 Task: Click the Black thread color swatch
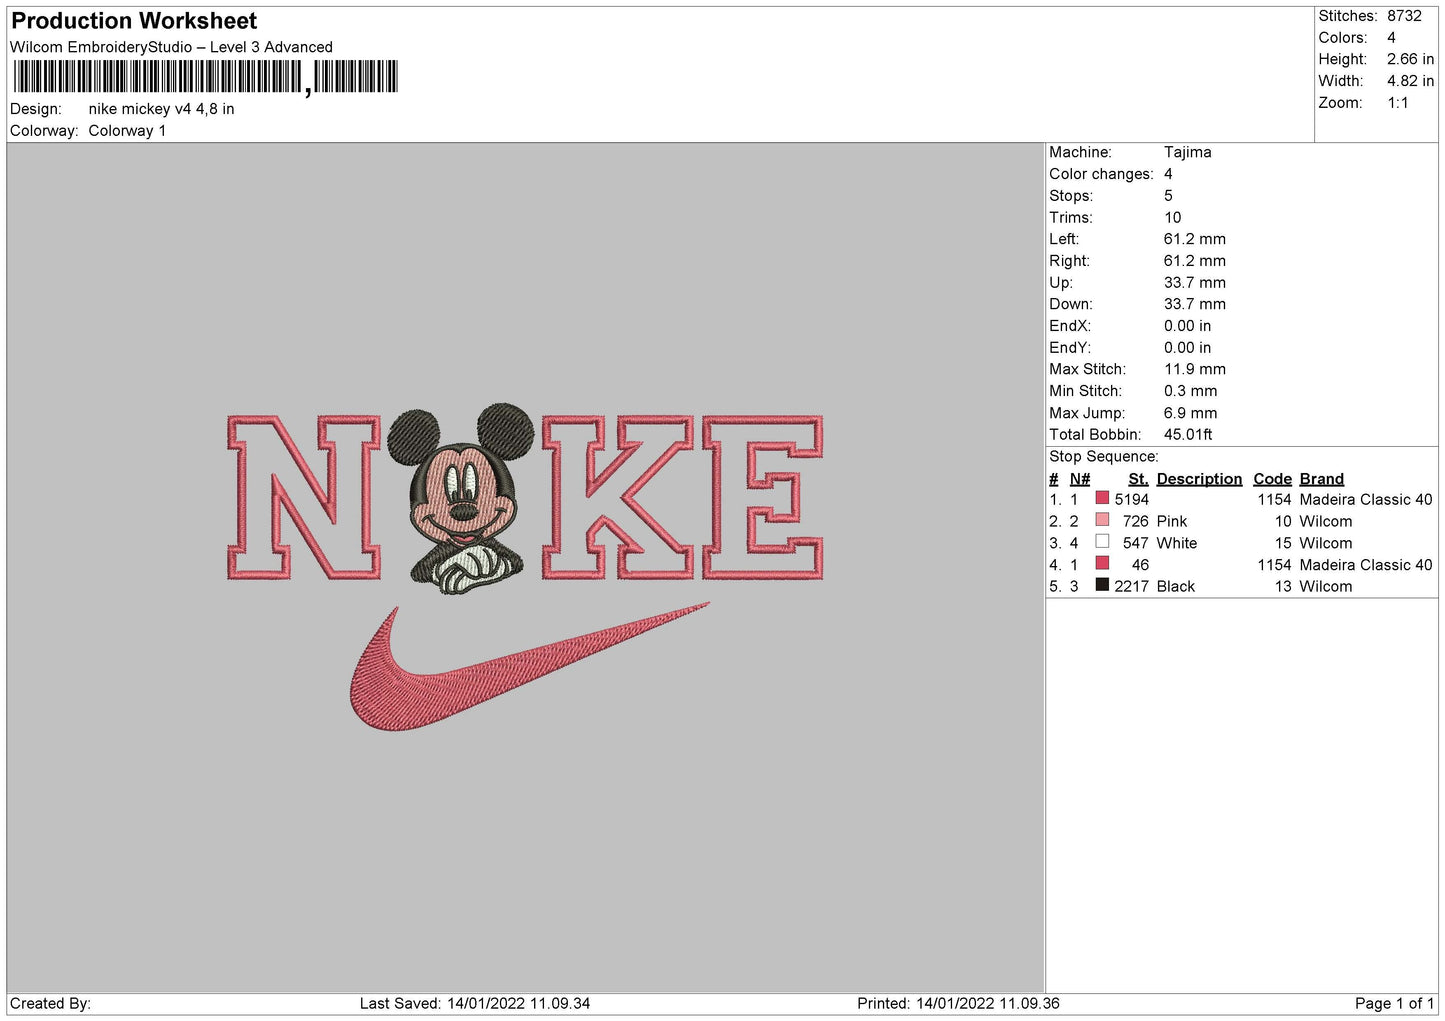pos(1102,585)
